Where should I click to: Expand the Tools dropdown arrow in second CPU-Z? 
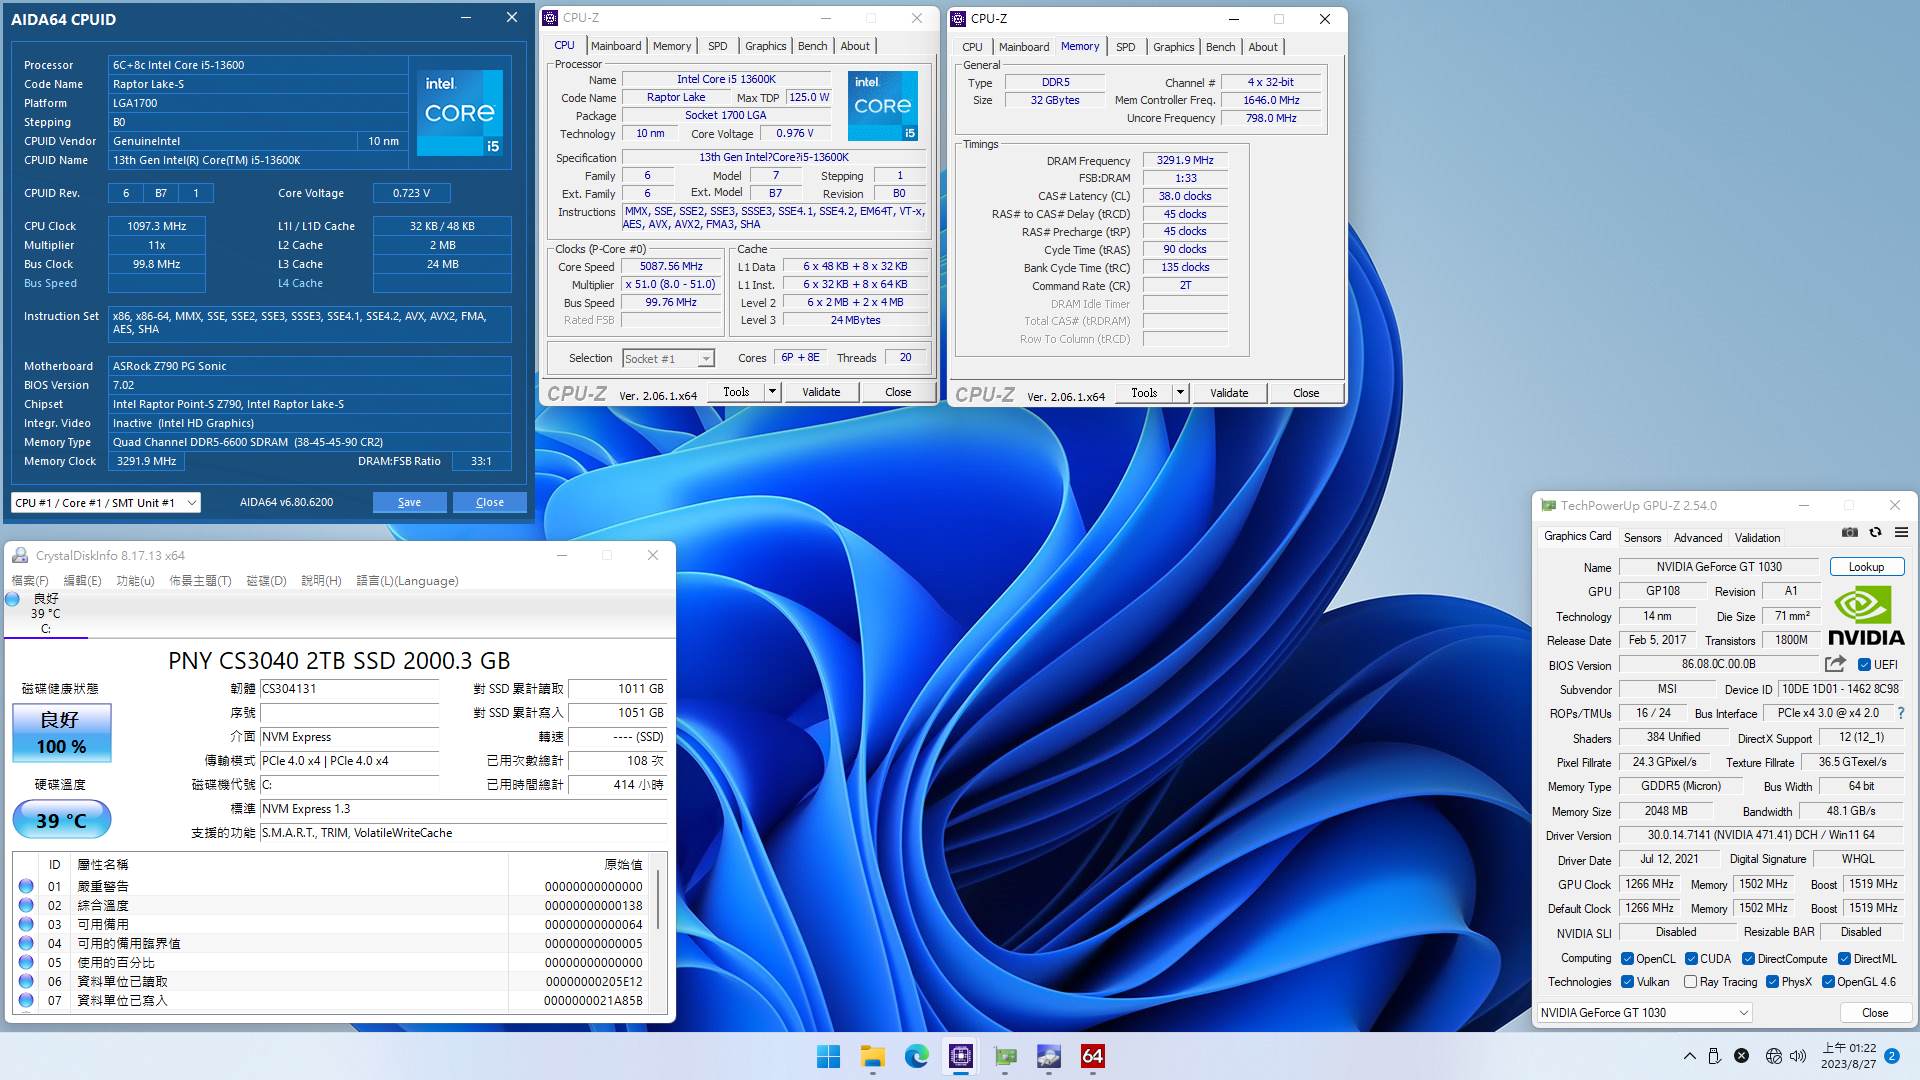(1180, 393)
